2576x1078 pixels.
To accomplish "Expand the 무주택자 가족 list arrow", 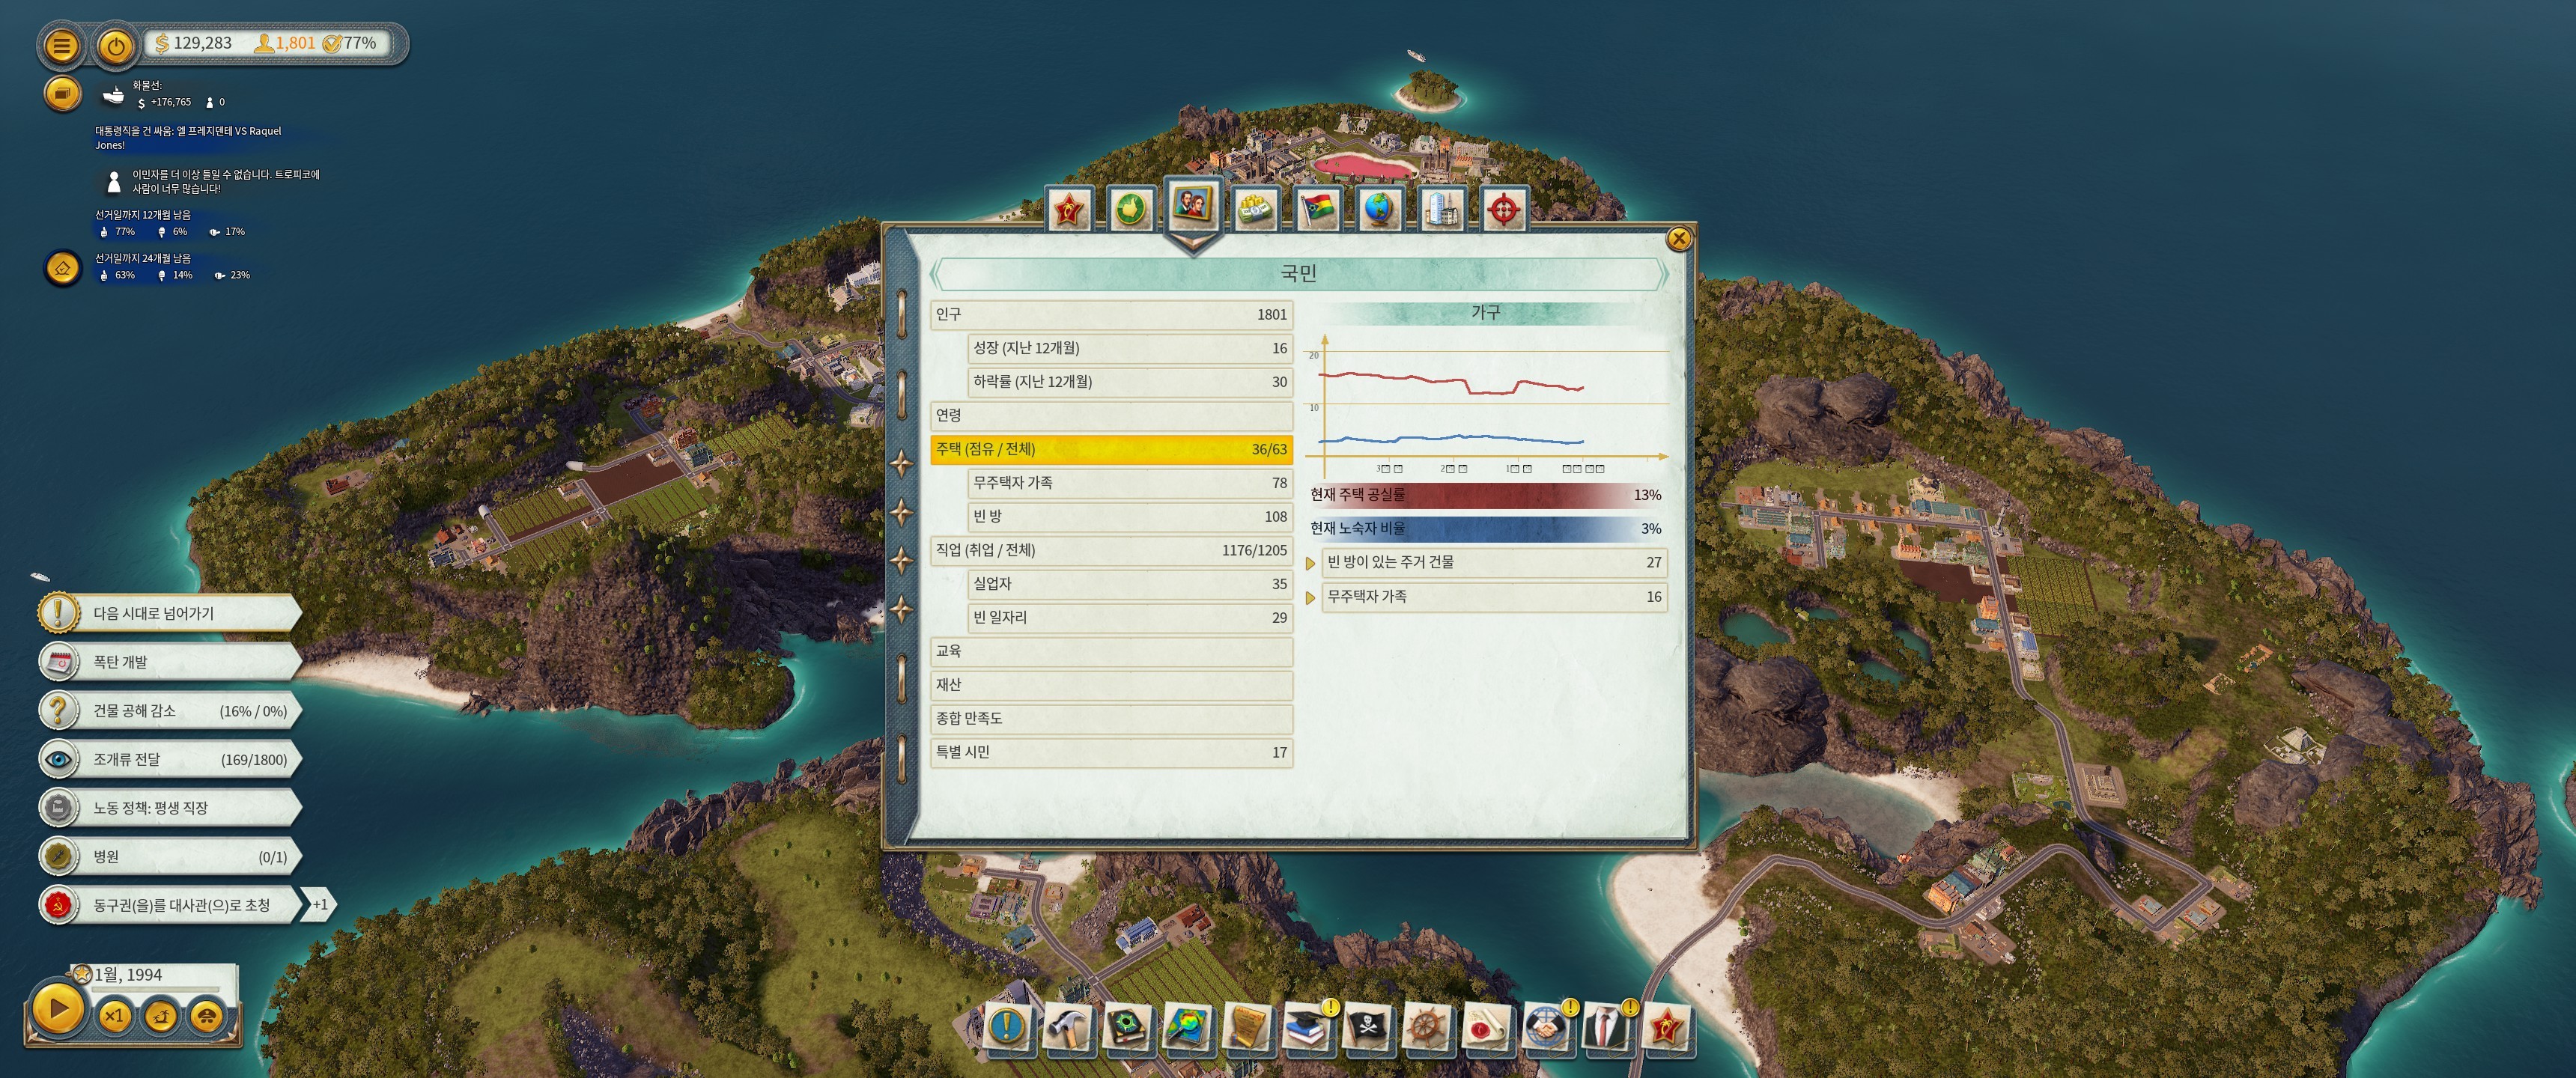I will 1310,598.
